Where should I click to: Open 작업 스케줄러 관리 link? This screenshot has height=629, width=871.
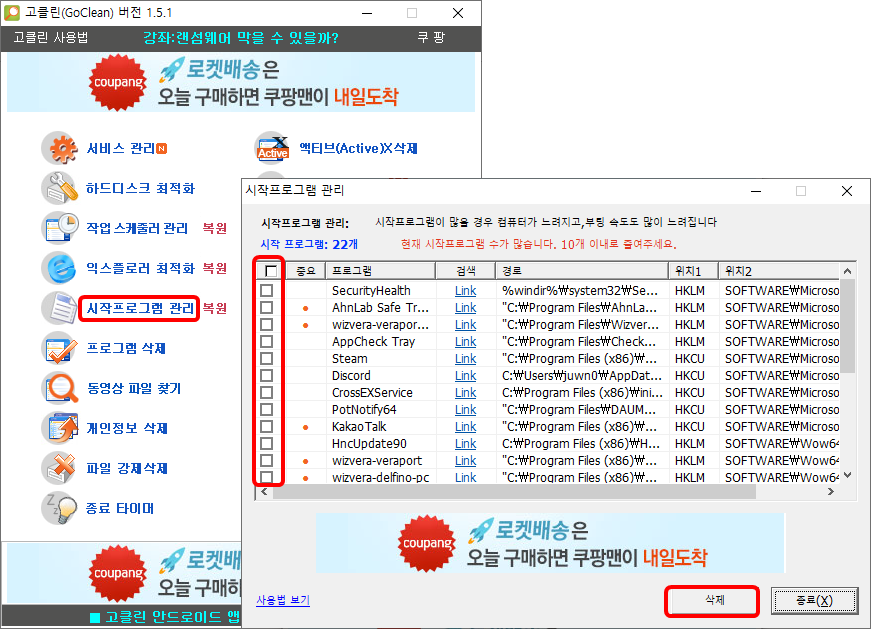tap(137, 228)
